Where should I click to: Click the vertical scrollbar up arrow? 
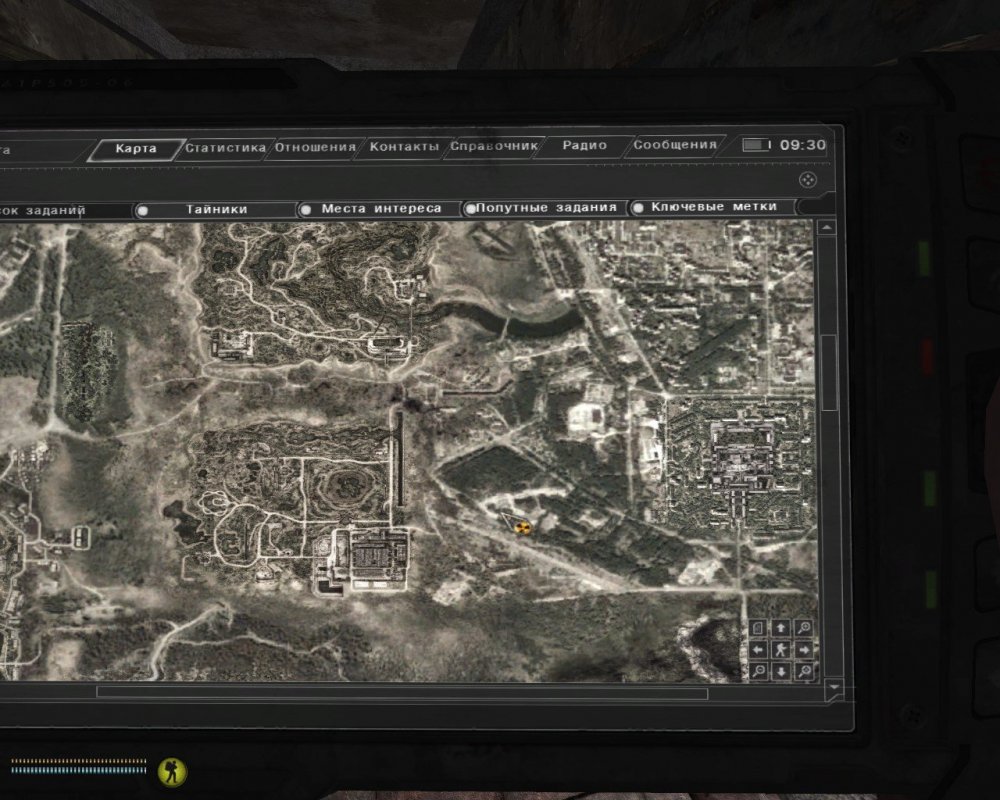[827, 227]
